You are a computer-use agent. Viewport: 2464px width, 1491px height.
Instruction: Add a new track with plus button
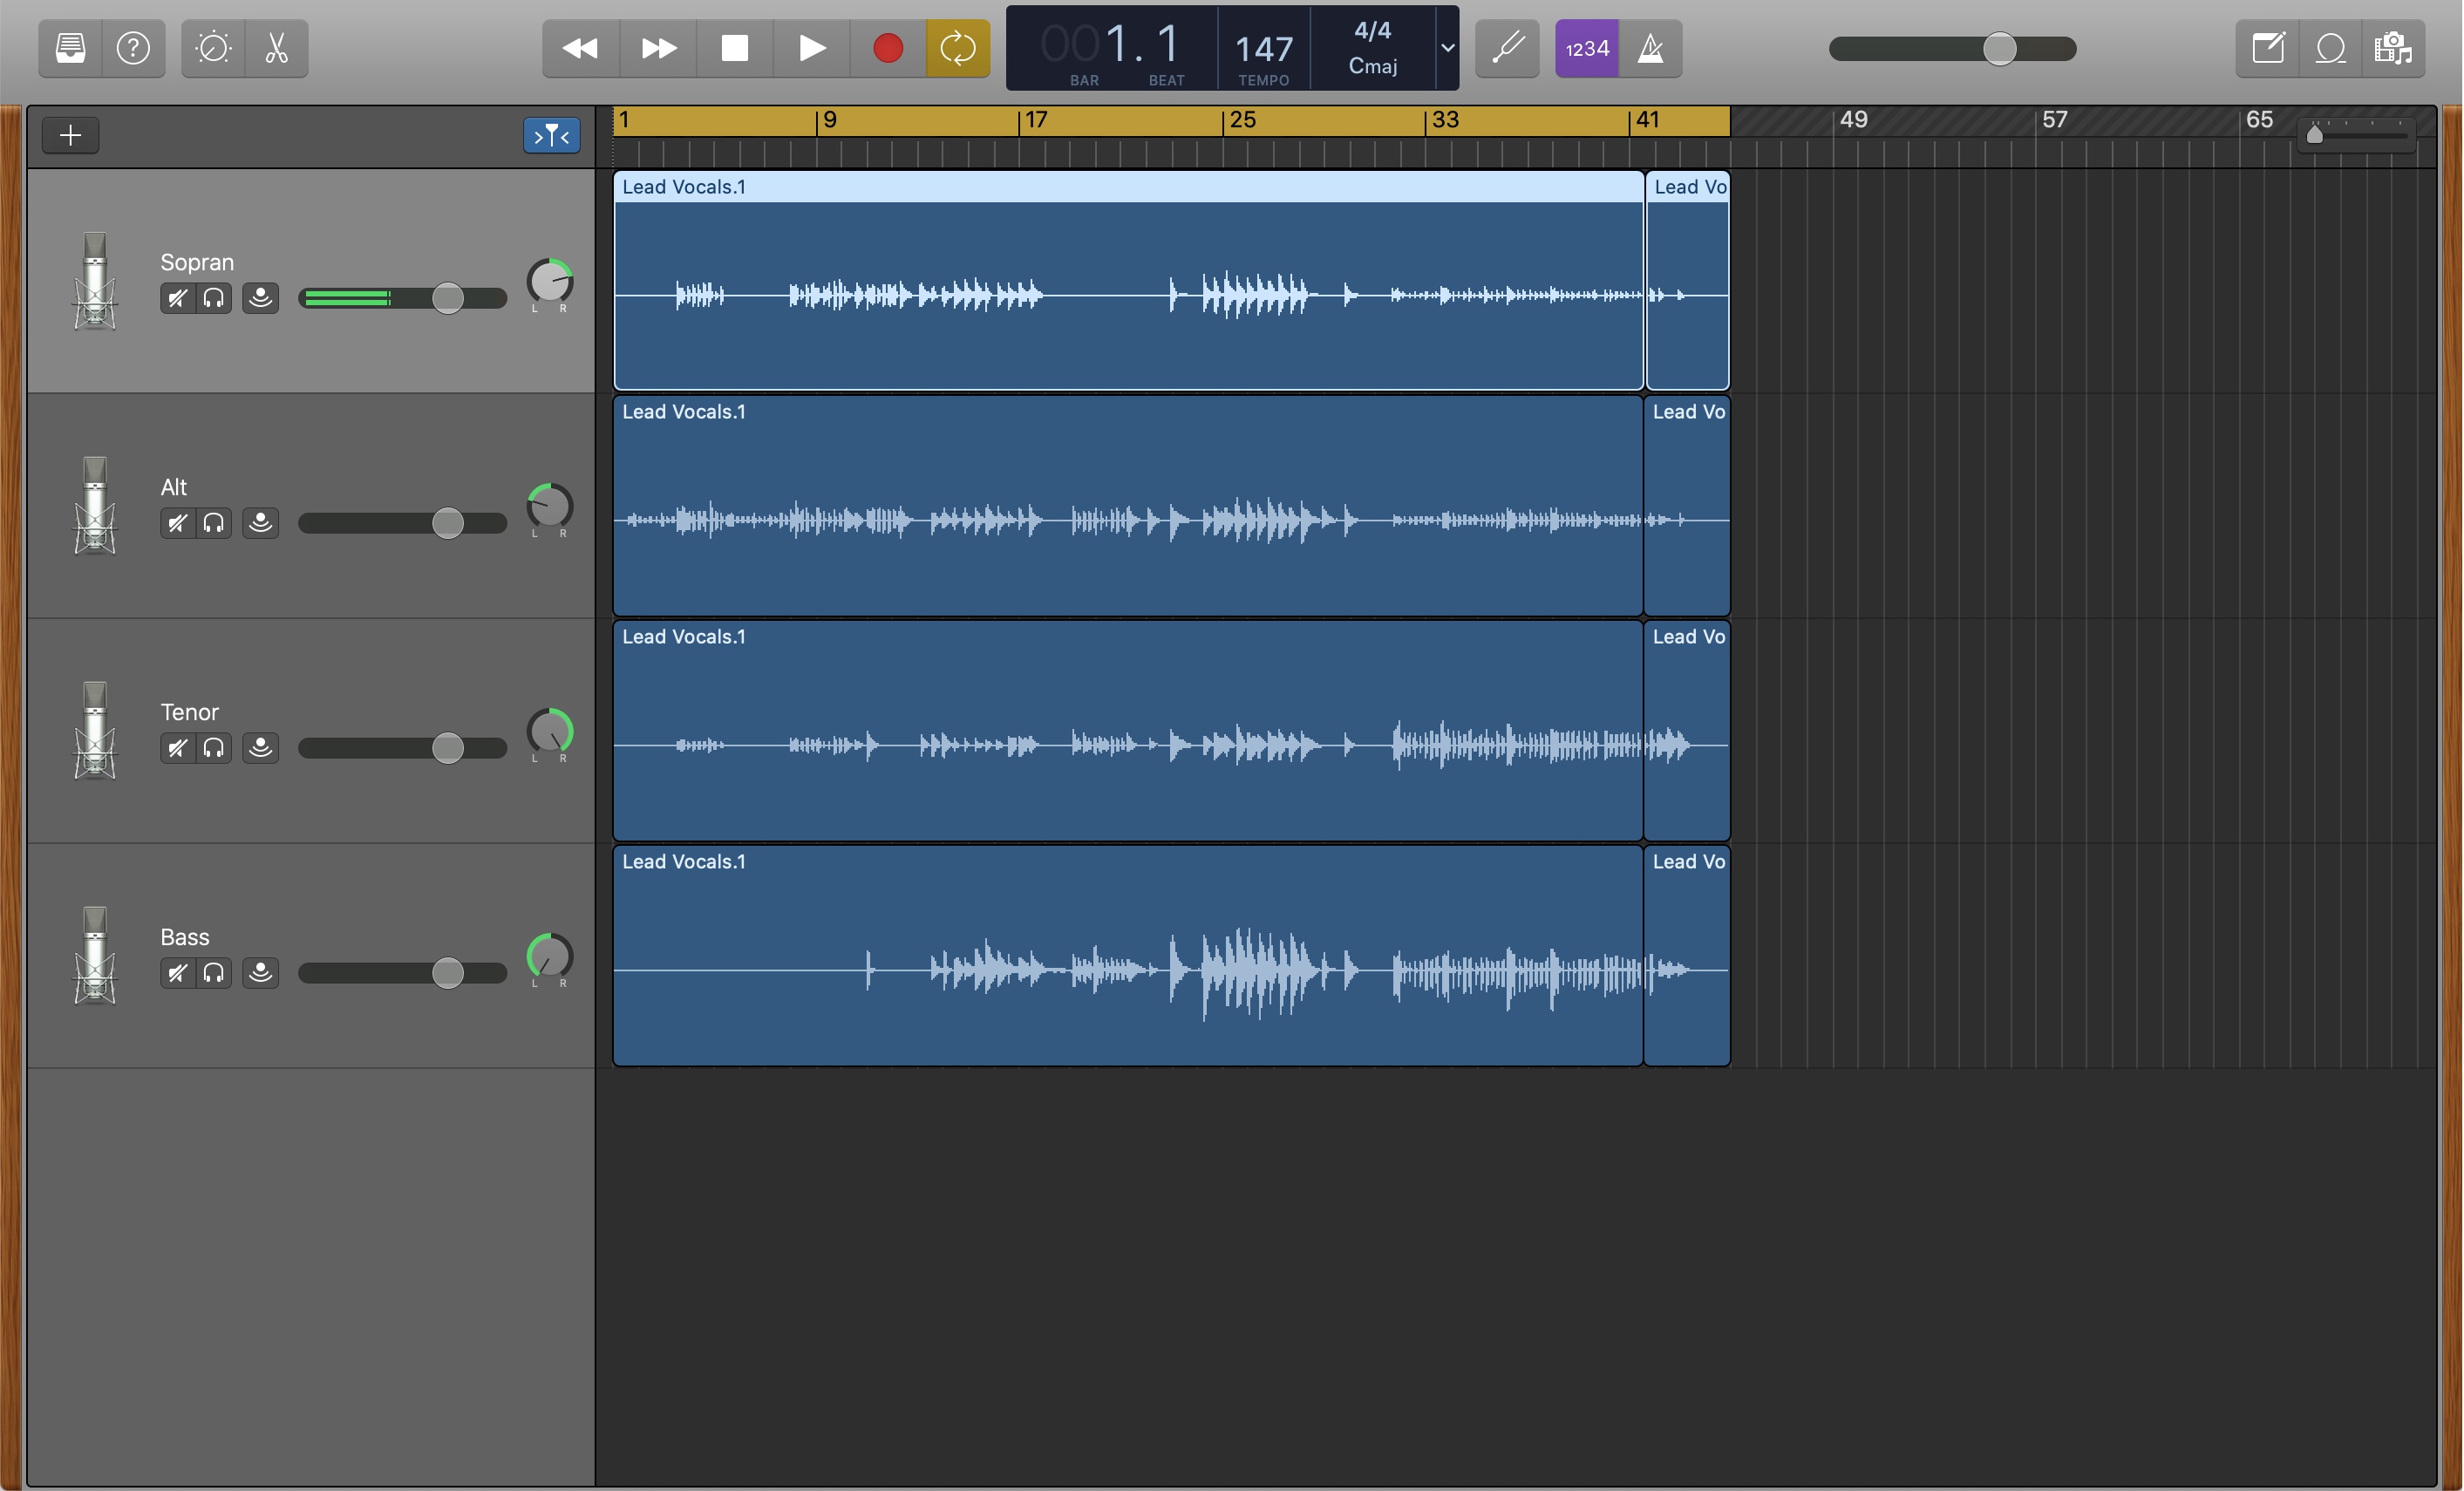coord(70,135)
